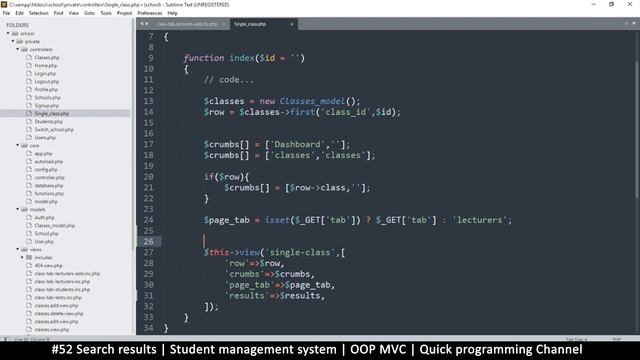Viewport: 640px width, 360px height.
Task: Open Profile.php in the sidebar
Action: 46,89
